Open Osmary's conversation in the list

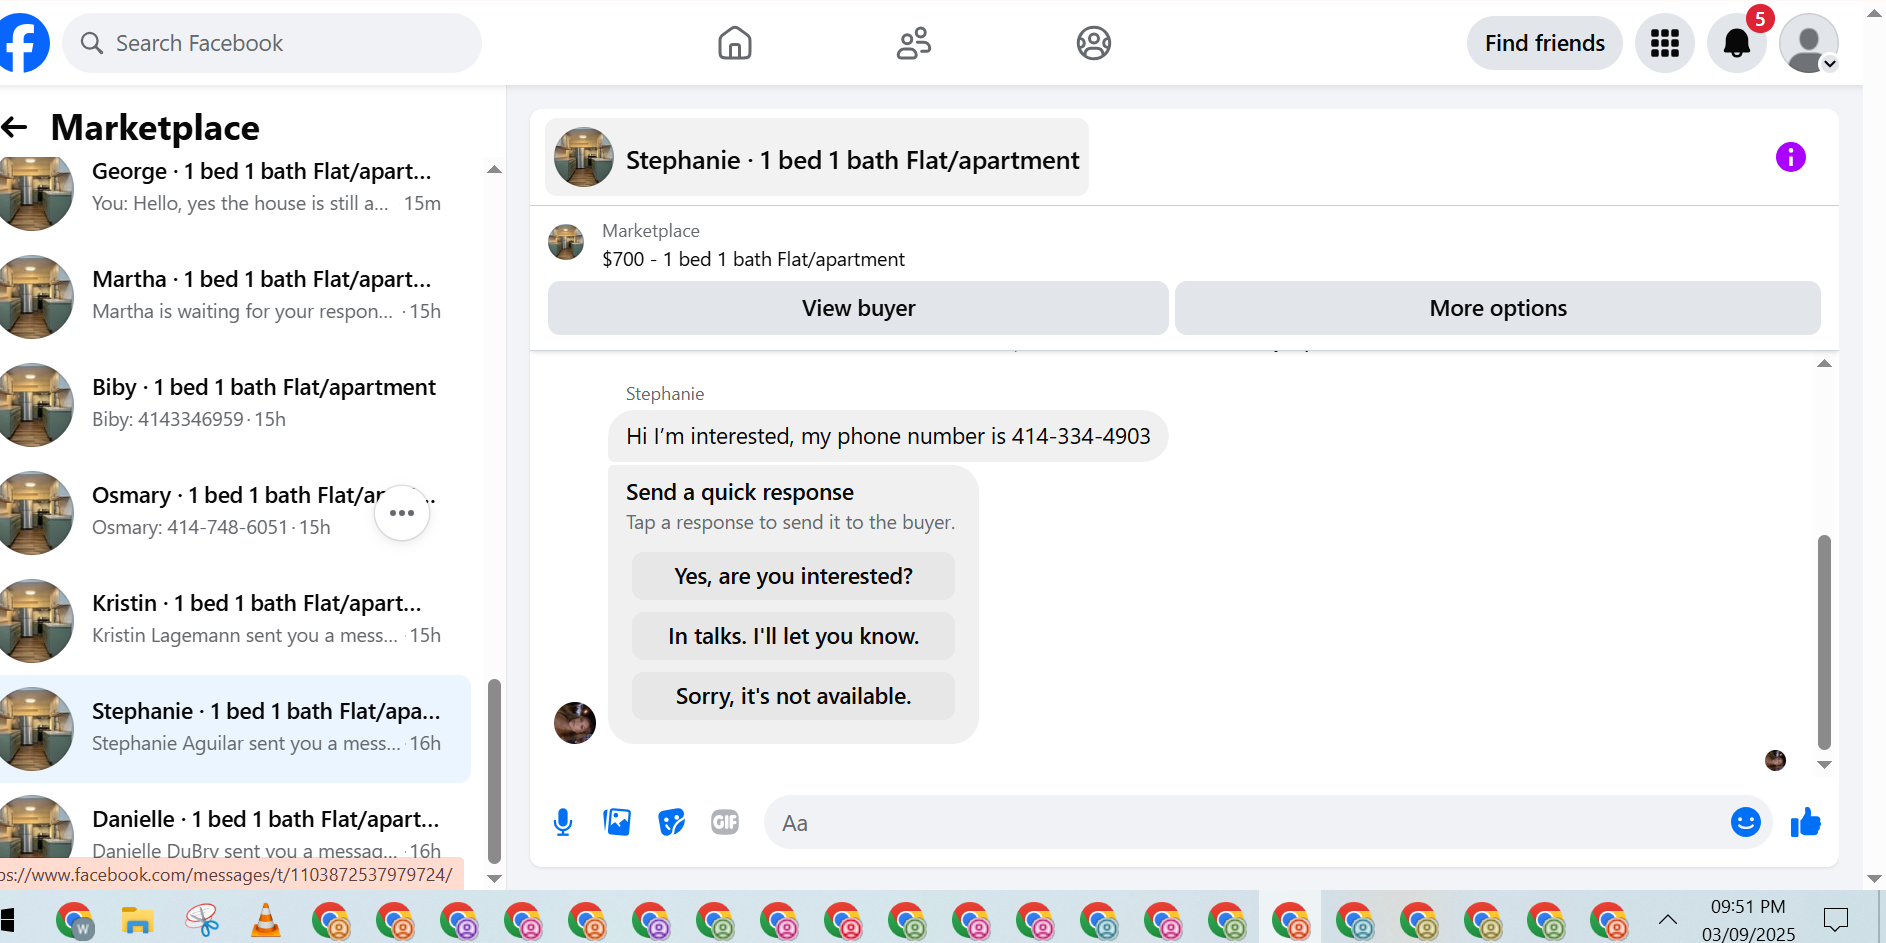[235, 512]
